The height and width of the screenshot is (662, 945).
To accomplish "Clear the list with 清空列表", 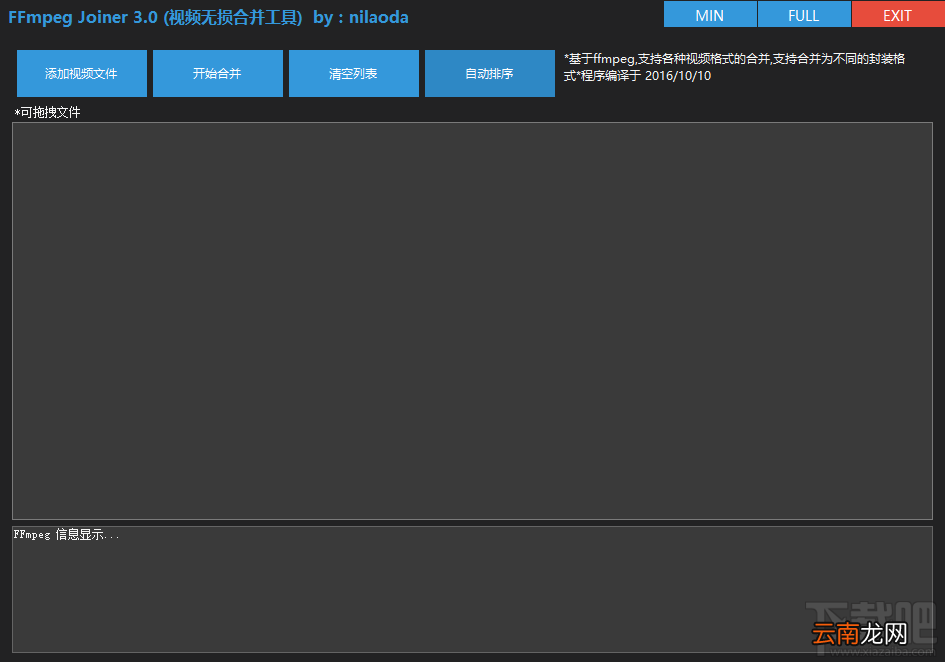I will [x=354, y=74].
